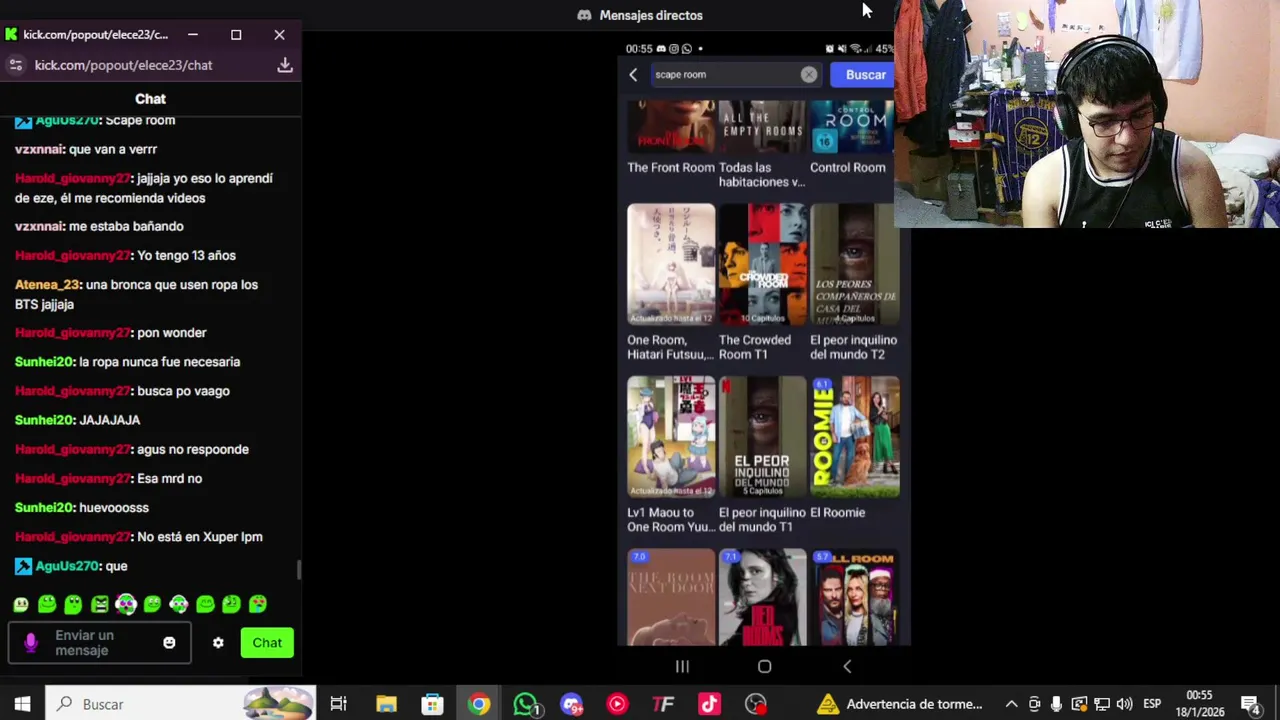This screenshot has height=720, width=1280.
Task: Click the kick.com popout URL text
Action: coord(123,65)
